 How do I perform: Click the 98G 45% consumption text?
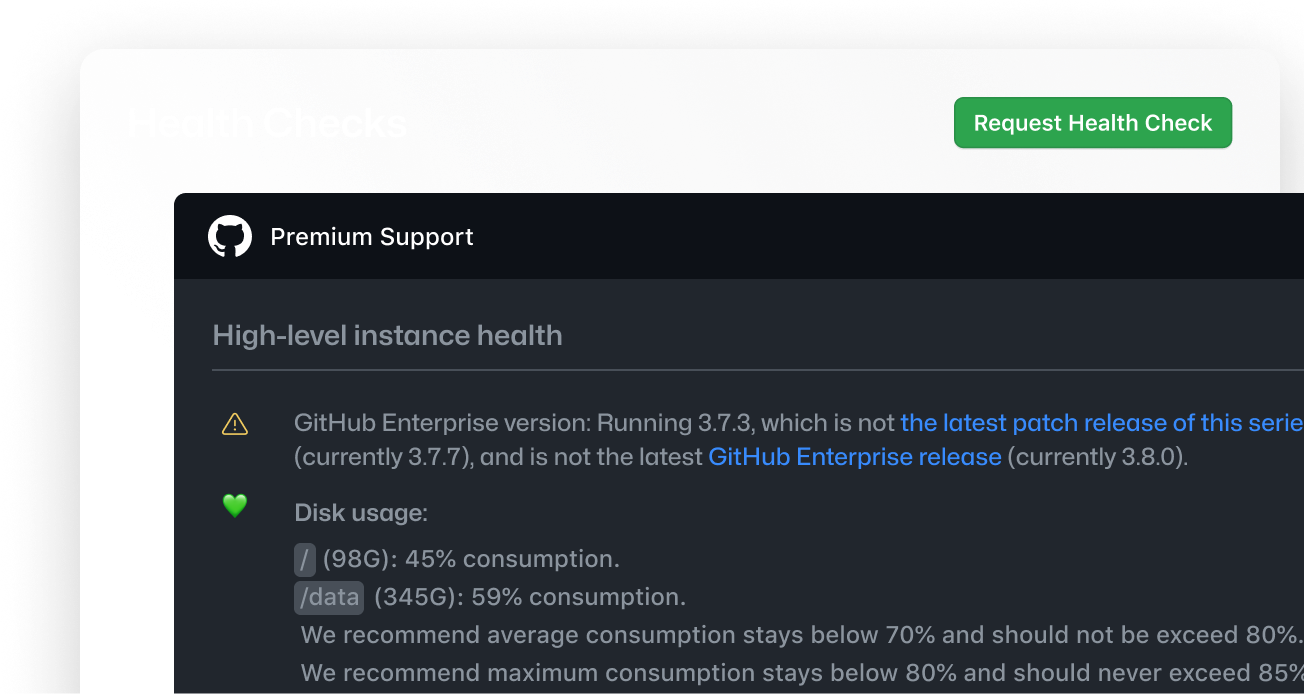(470, 559)
